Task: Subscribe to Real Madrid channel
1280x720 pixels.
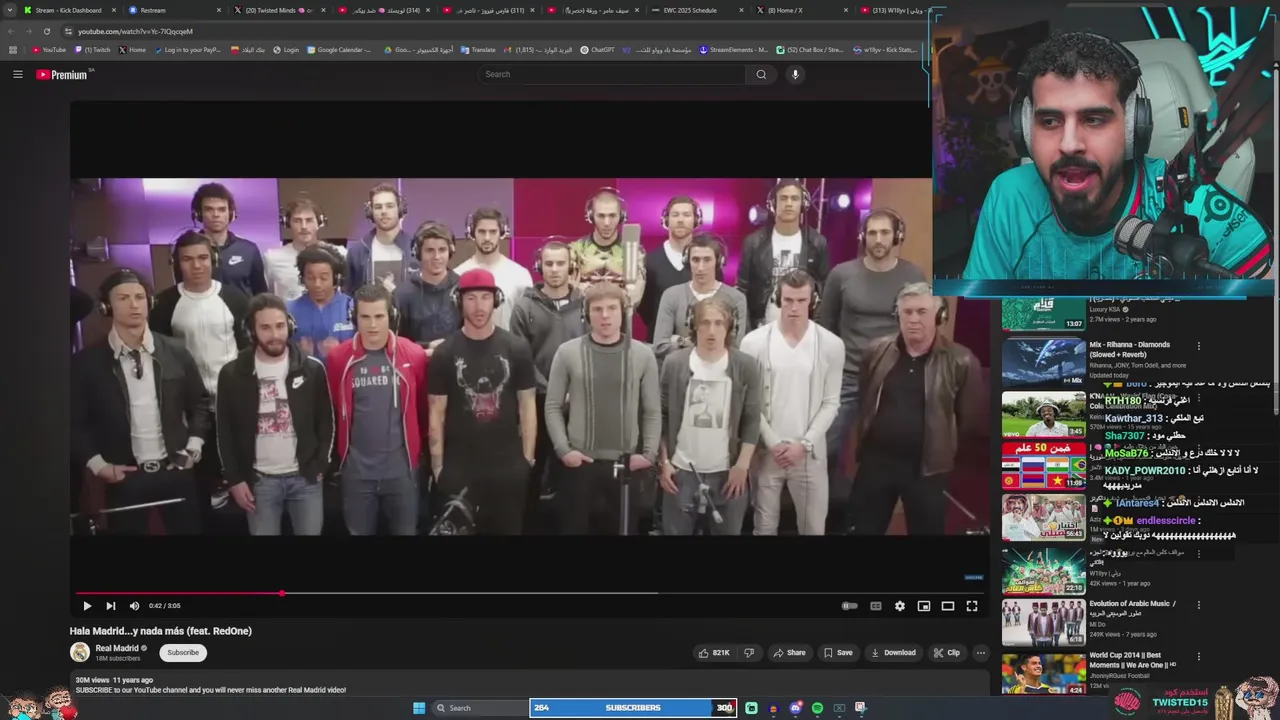Action: pyautogui.click(x=183, y=652)
